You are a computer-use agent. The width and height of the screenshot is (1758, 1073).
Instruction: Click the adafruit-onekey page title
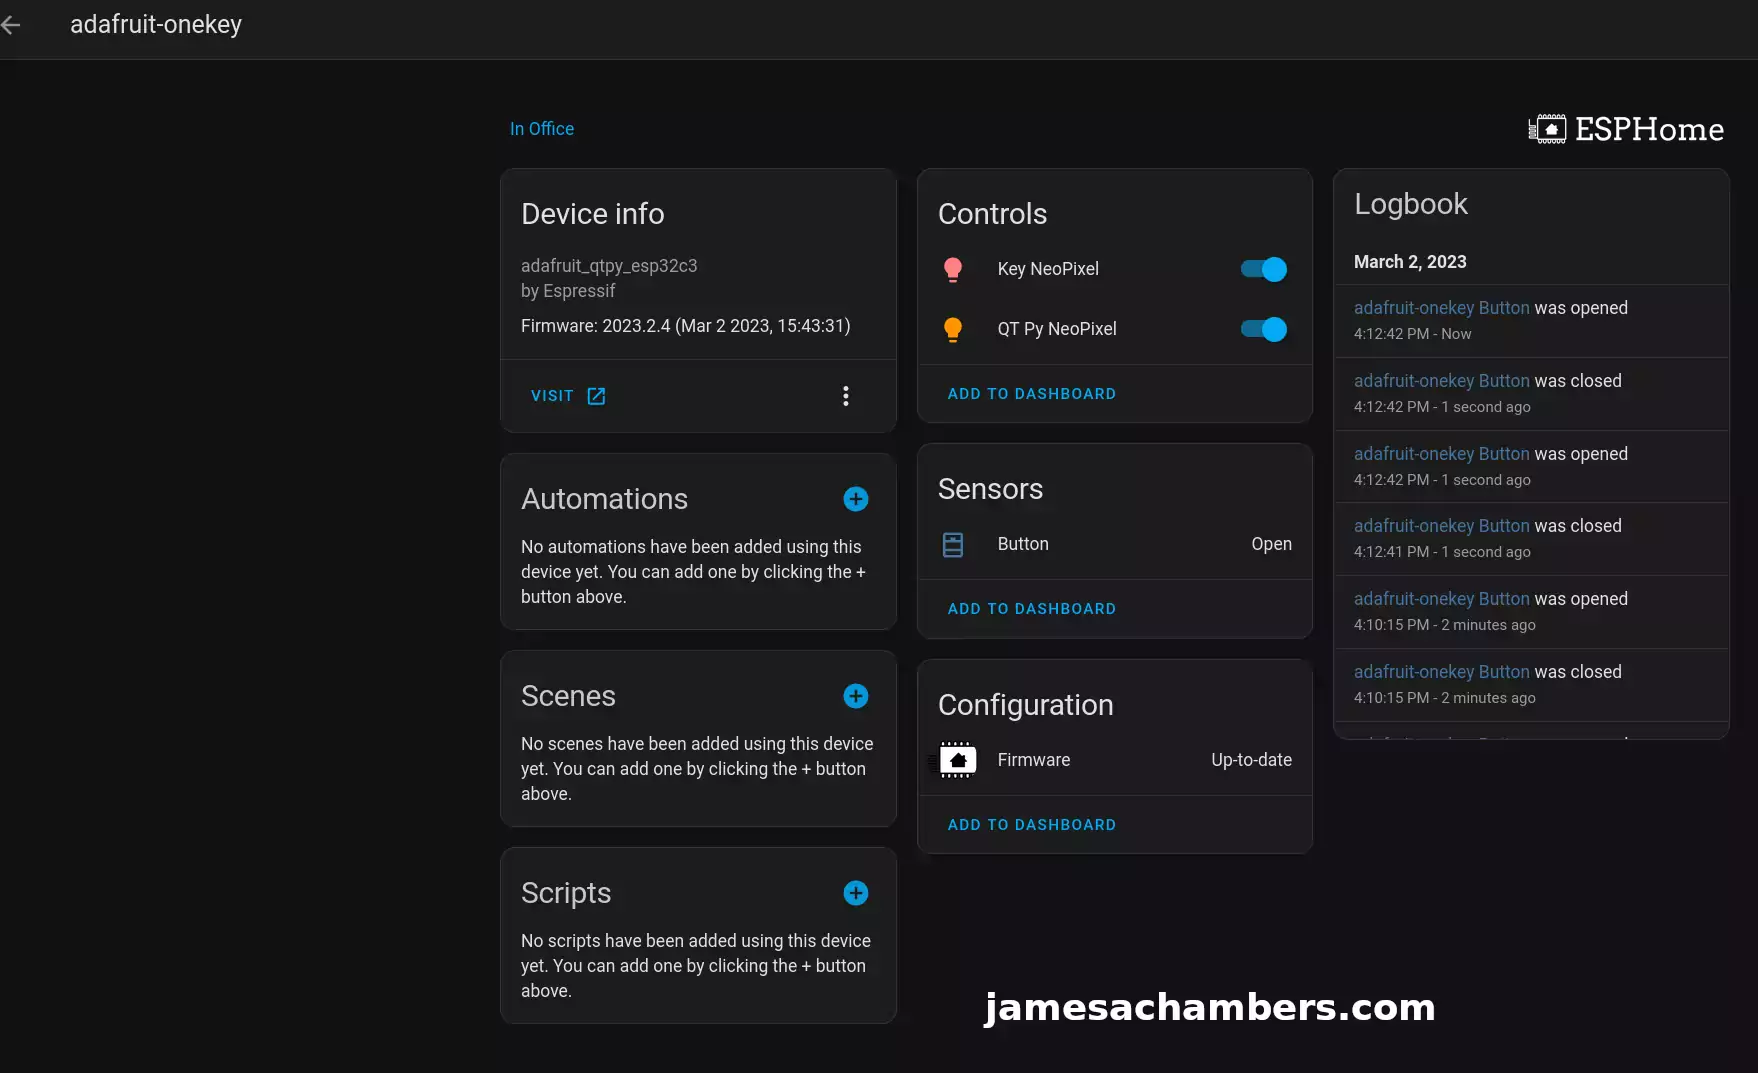tap(156, 25)
